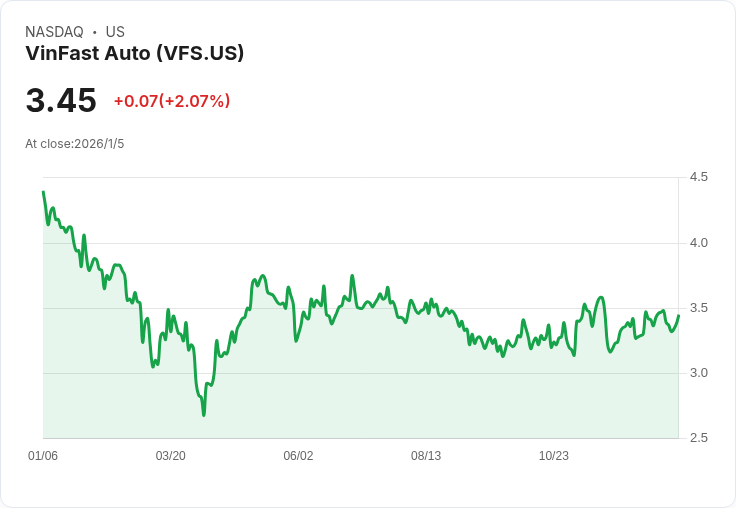The height and width of the screenshot is (508, 736).
Task: Click the 06/02 date axis label
Action: click(x=298, y=456)
